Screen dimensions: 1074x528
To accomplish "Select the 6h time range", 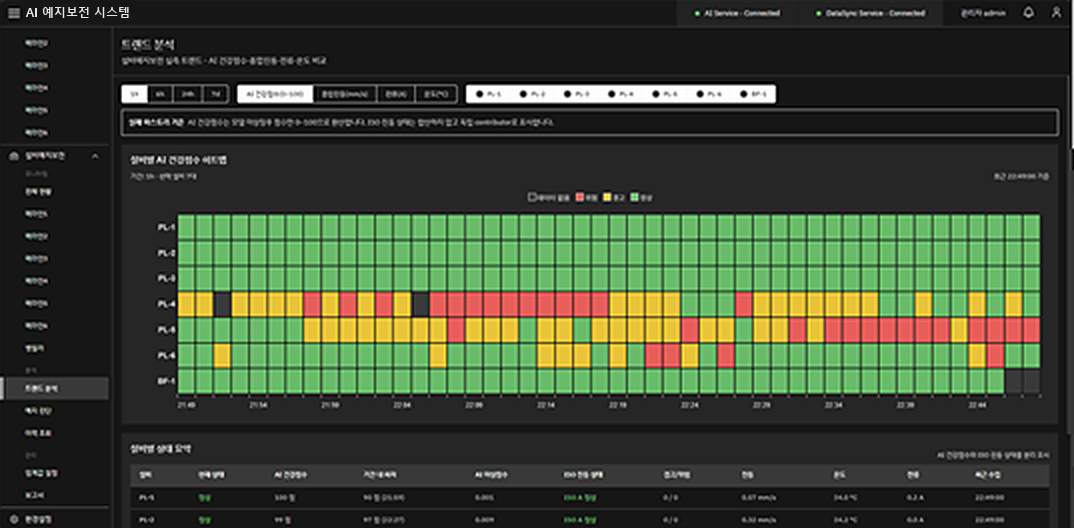I will click(160, 94).
